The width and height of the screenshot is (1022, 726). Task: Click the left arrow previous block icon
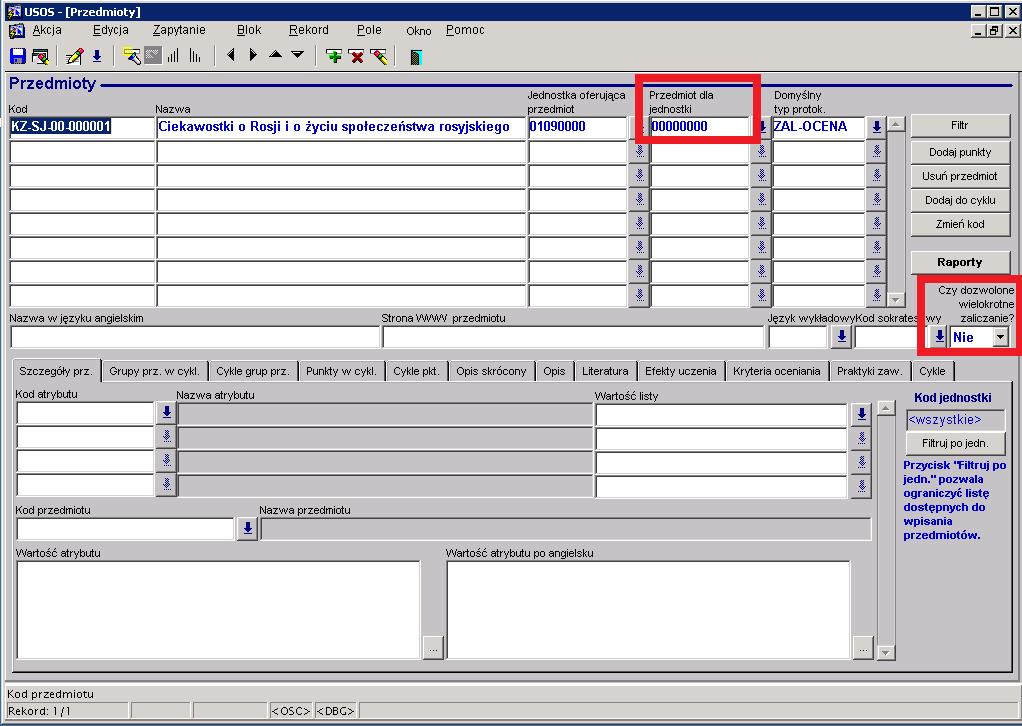pos(231,55)
